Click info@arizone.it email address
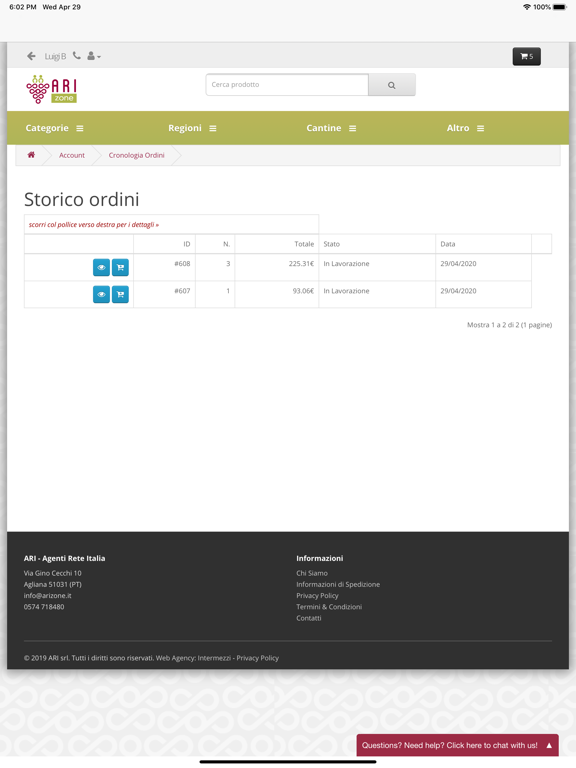 tap(48, 596)
